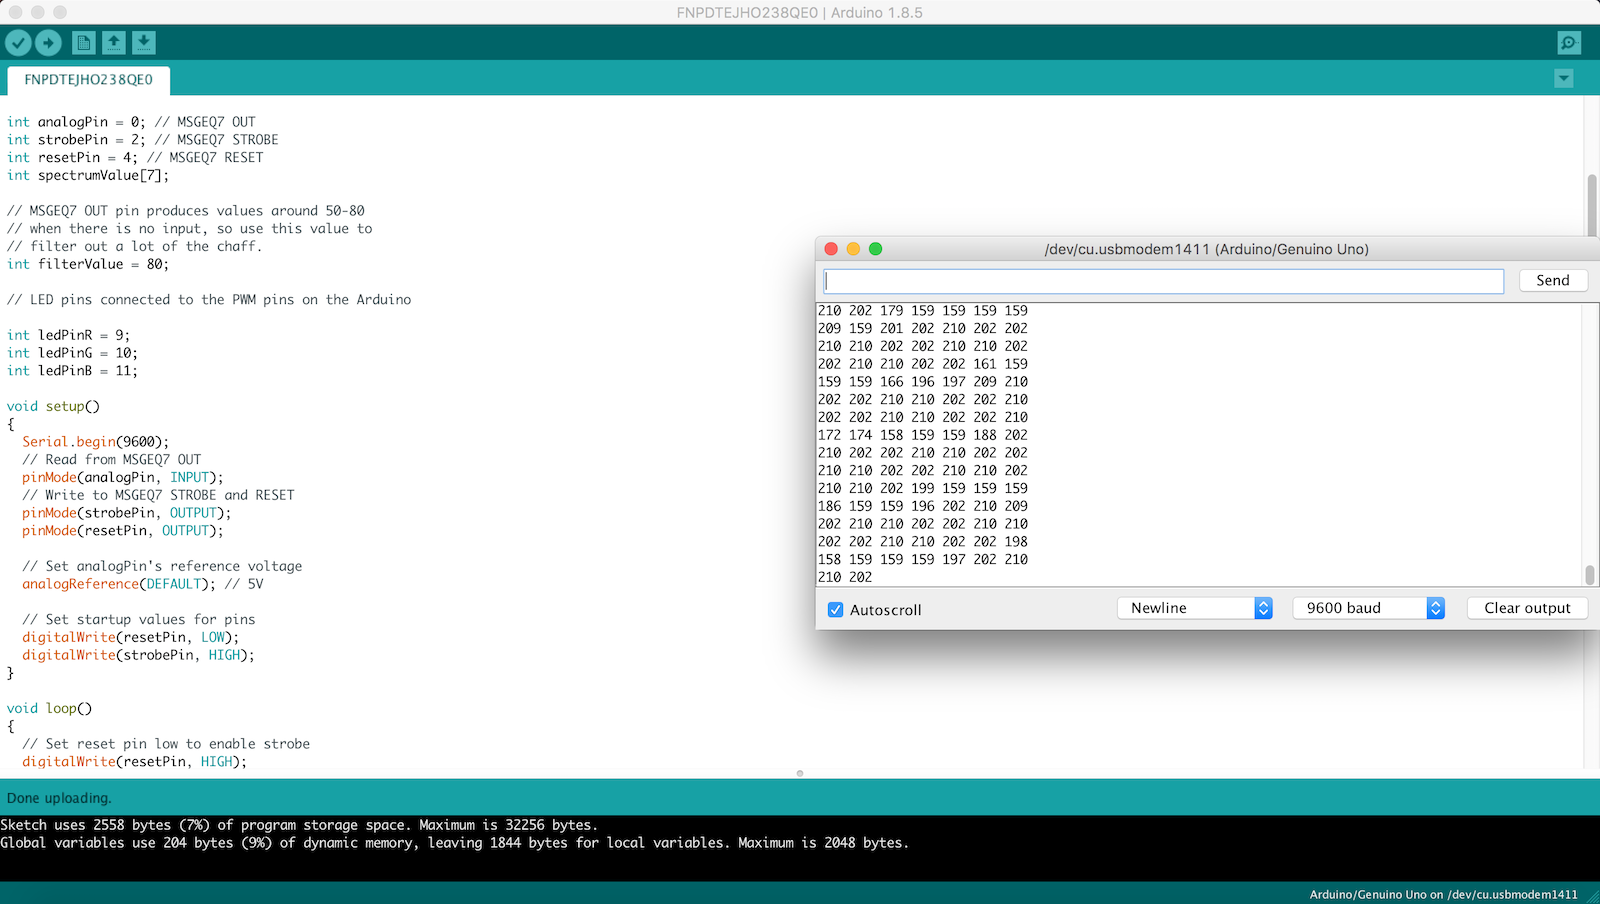Click the Serial Monitor title bar text

[1207, 249]
